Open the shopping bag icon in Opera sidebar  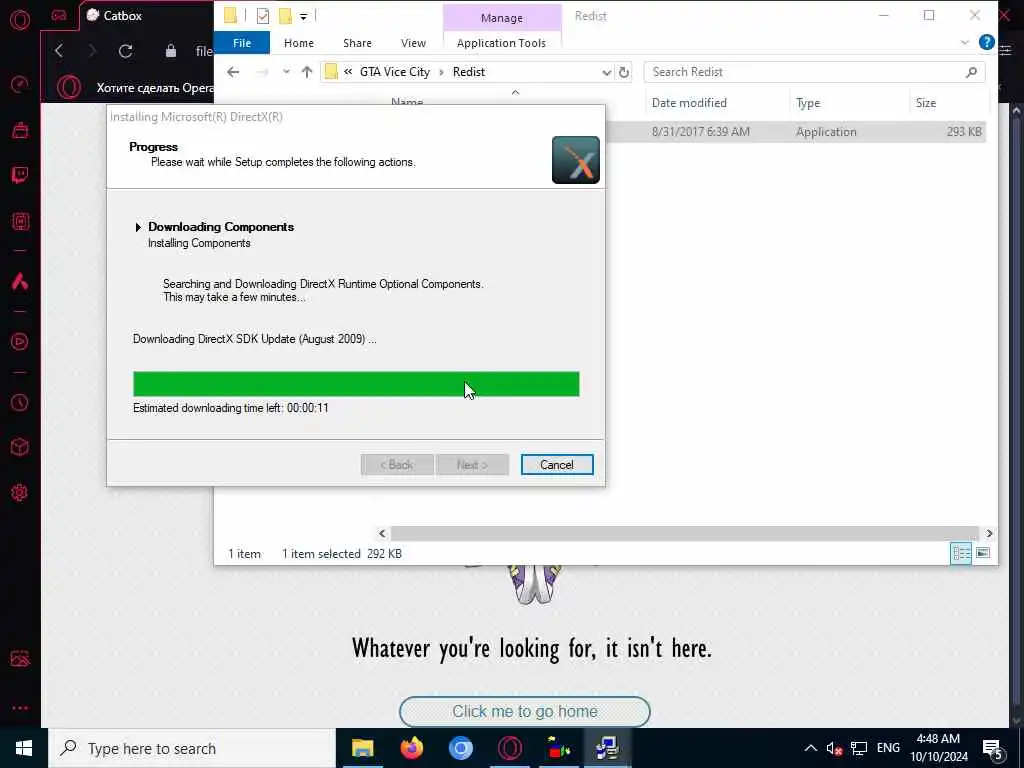click(20, 130)
